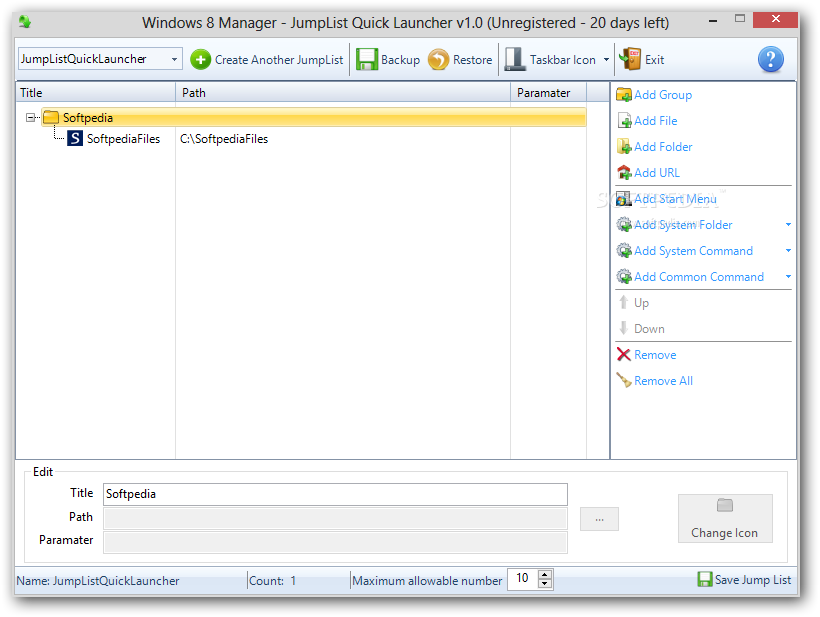Click the Add Group link
Screen dimensions: 820x617
pos(663,95)
